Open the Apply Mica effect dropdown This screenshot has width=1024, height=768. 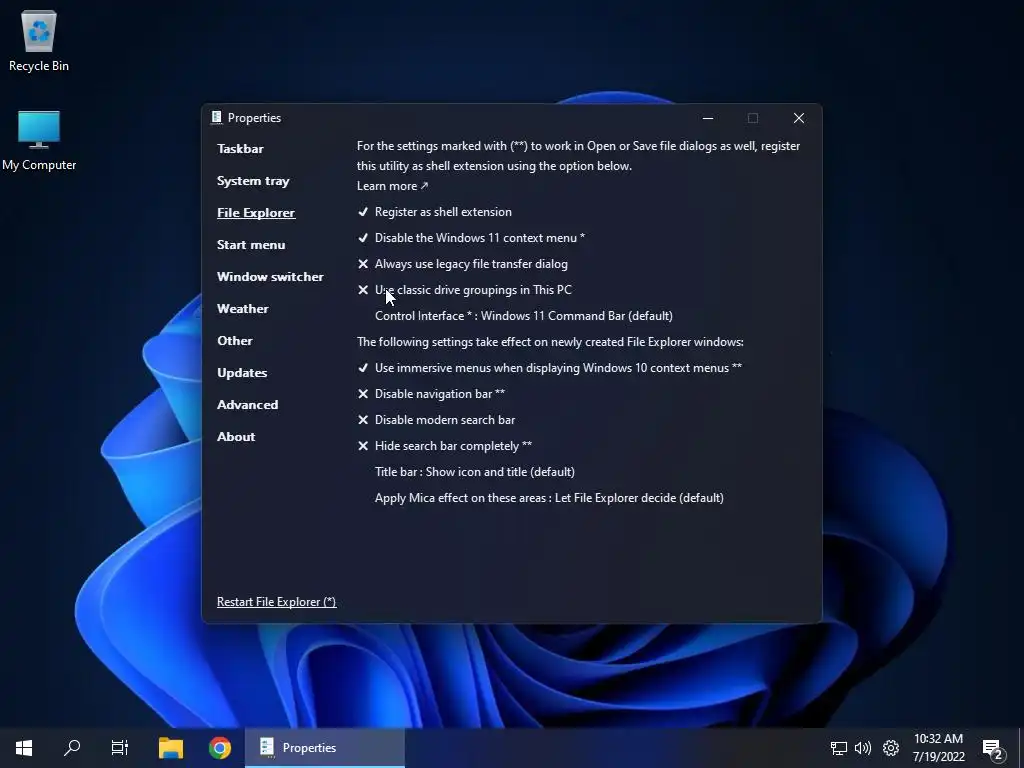point(549,498)
